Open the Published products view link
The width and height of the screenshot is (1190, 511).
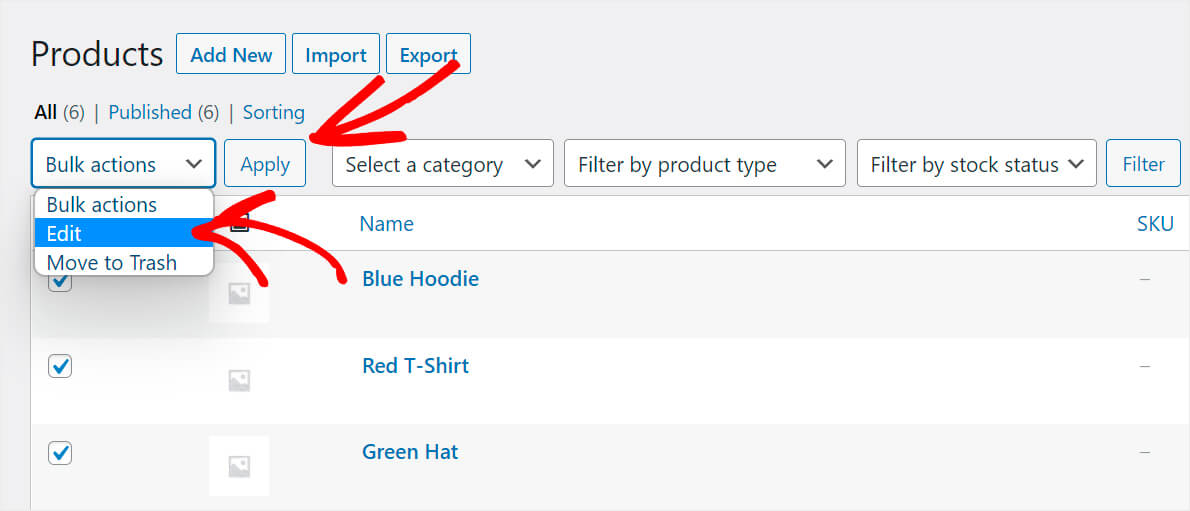pos(150,112)
